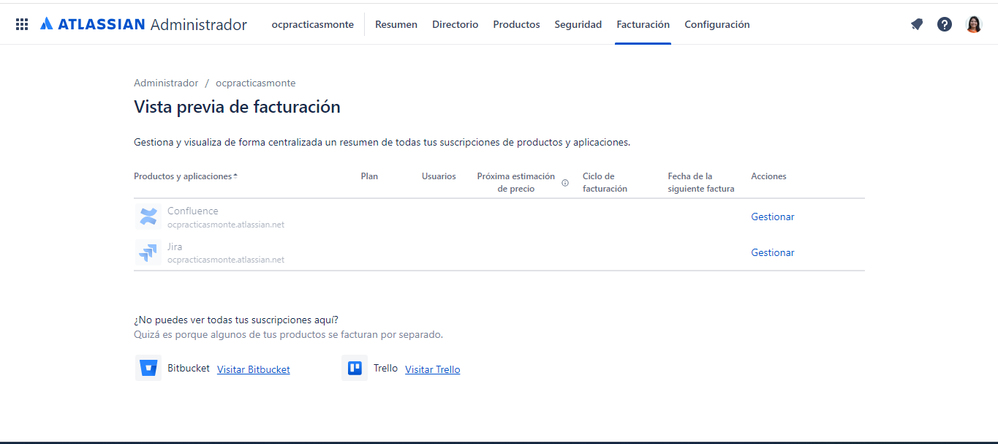998x444 pixels.
Task: Click the Ciclo de facturación header
Action: point(605,183)
